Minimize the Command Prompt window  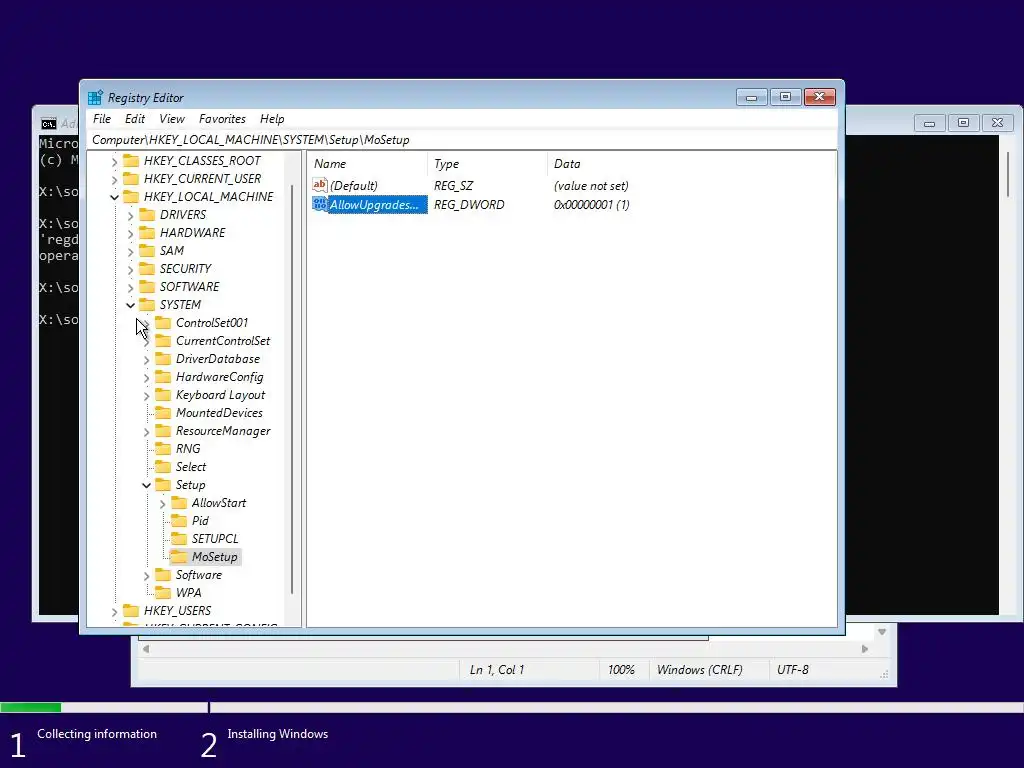click(x=929, y=123)
